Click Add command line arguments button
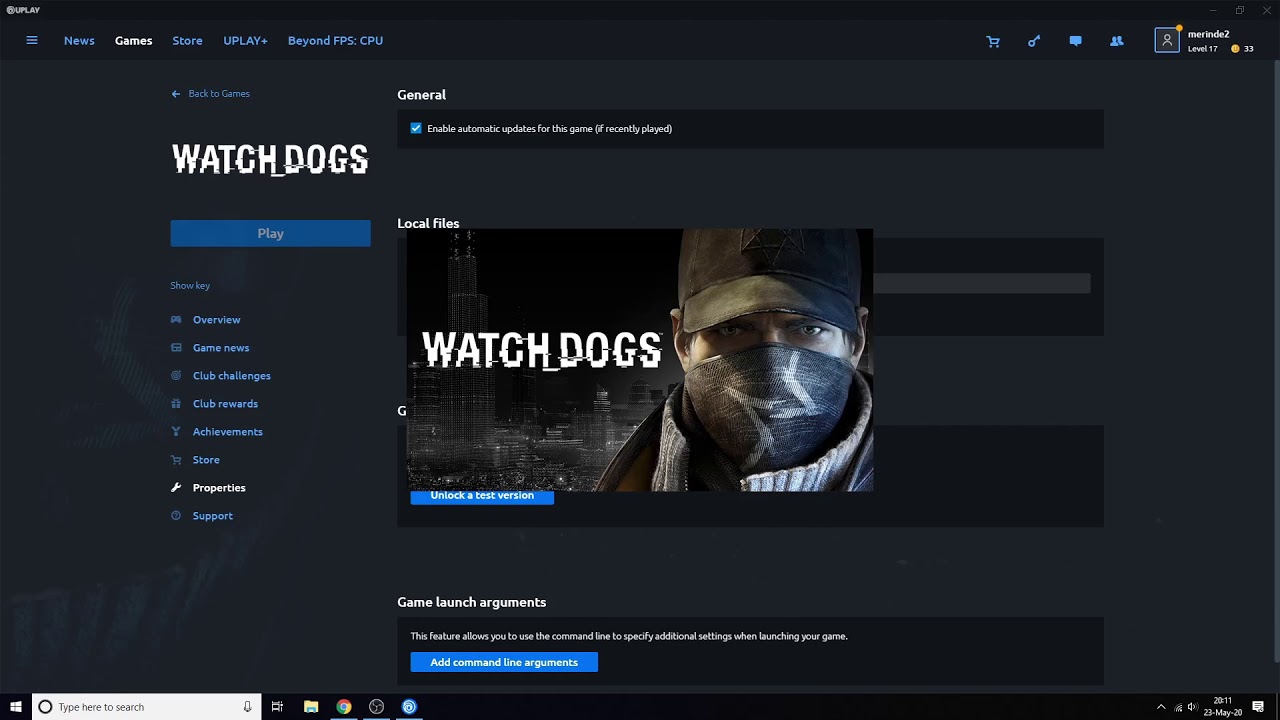This screenshot has width=1280, height=720. tap(504, 662)
